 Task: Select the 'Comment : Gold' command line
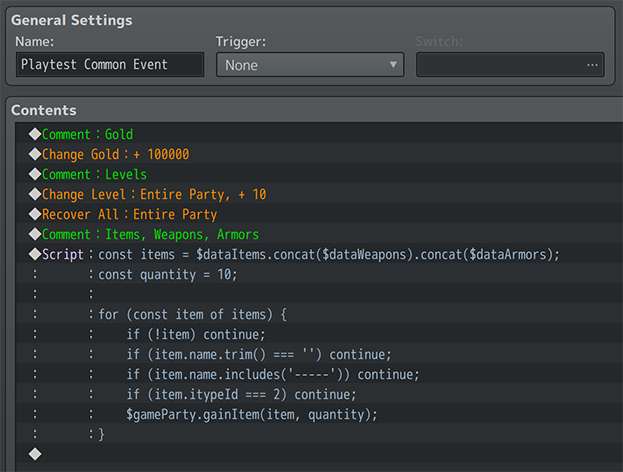[x=319, y=134]
